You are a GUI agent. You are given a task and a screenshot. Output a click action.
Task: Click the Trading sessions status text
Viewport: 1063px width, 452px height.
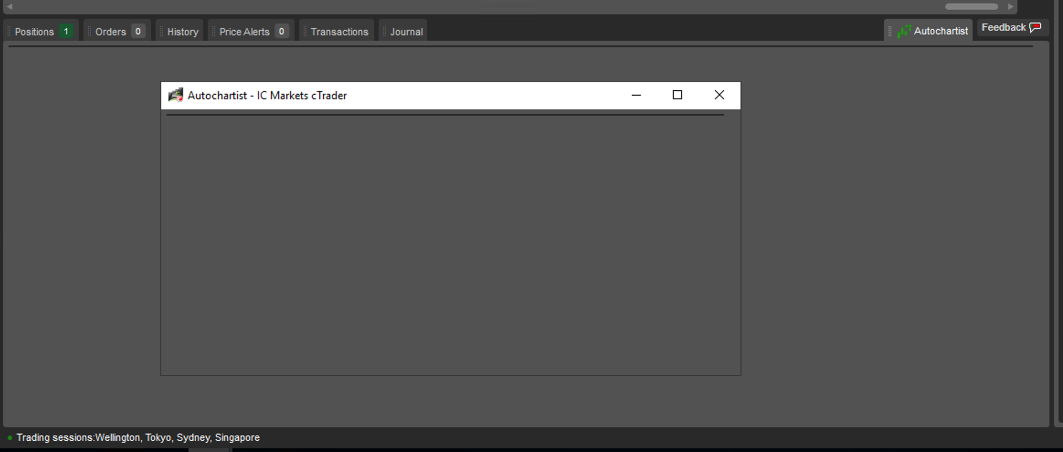tap(138, 438)
